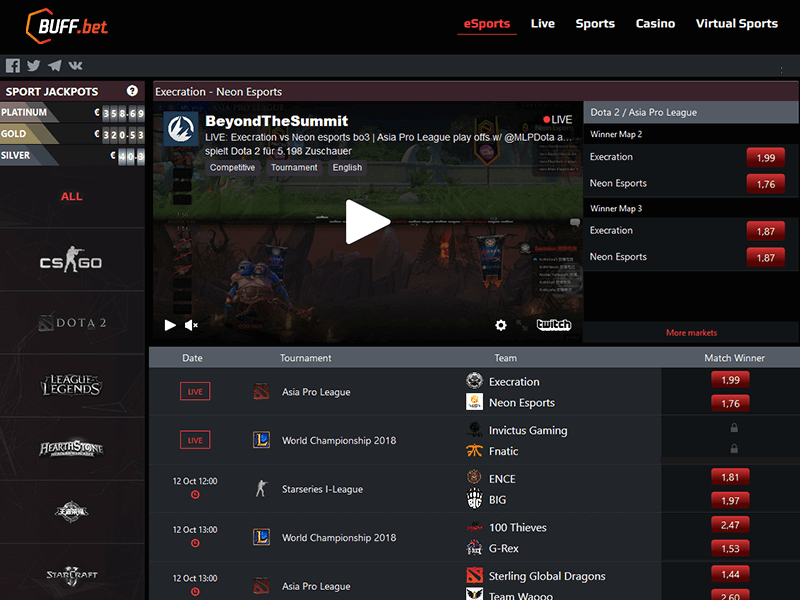800x600 pixels.
Task: Open the Virtual Sports tab
Action: coord(737,23)
